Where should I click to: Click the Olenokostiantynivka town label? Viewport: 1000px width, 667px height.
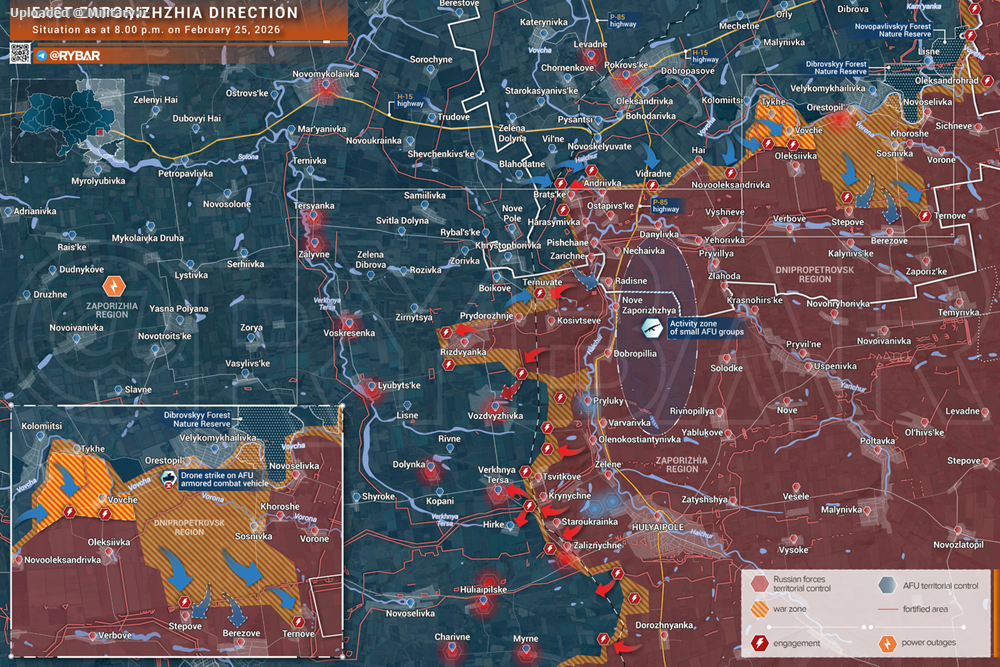tap(639, 439)
